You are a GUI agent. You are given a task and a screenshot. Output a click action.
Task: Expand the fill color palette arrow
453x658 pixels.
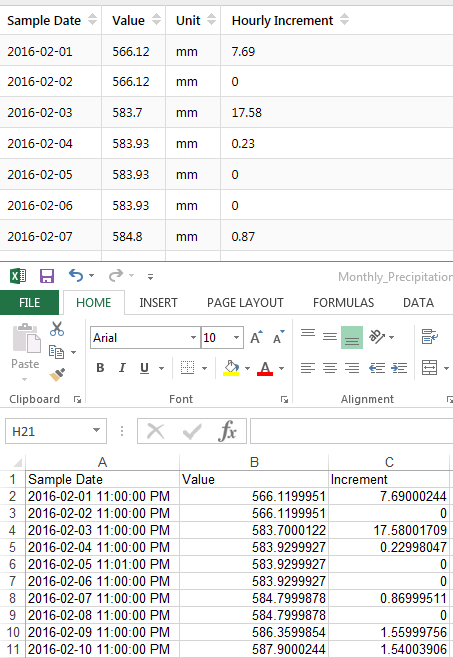(247, 368)
